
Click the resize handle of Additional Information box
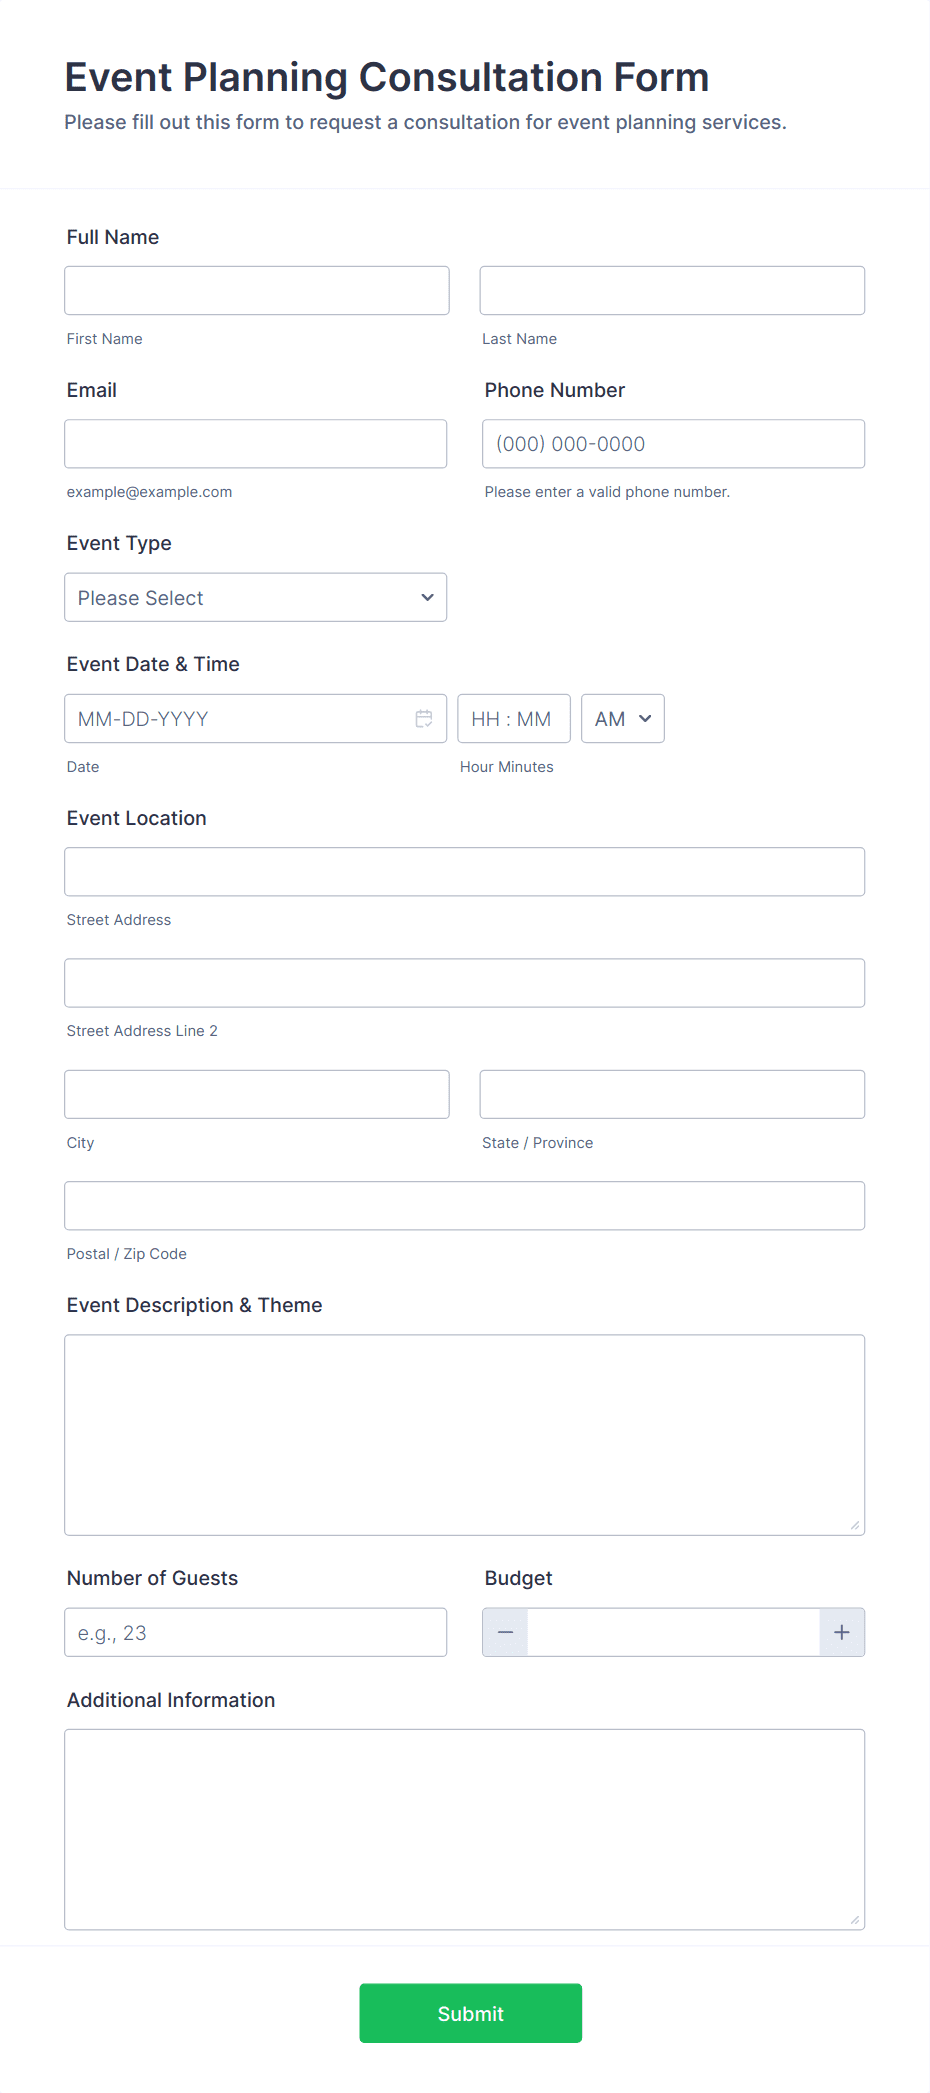point(855,1919)
